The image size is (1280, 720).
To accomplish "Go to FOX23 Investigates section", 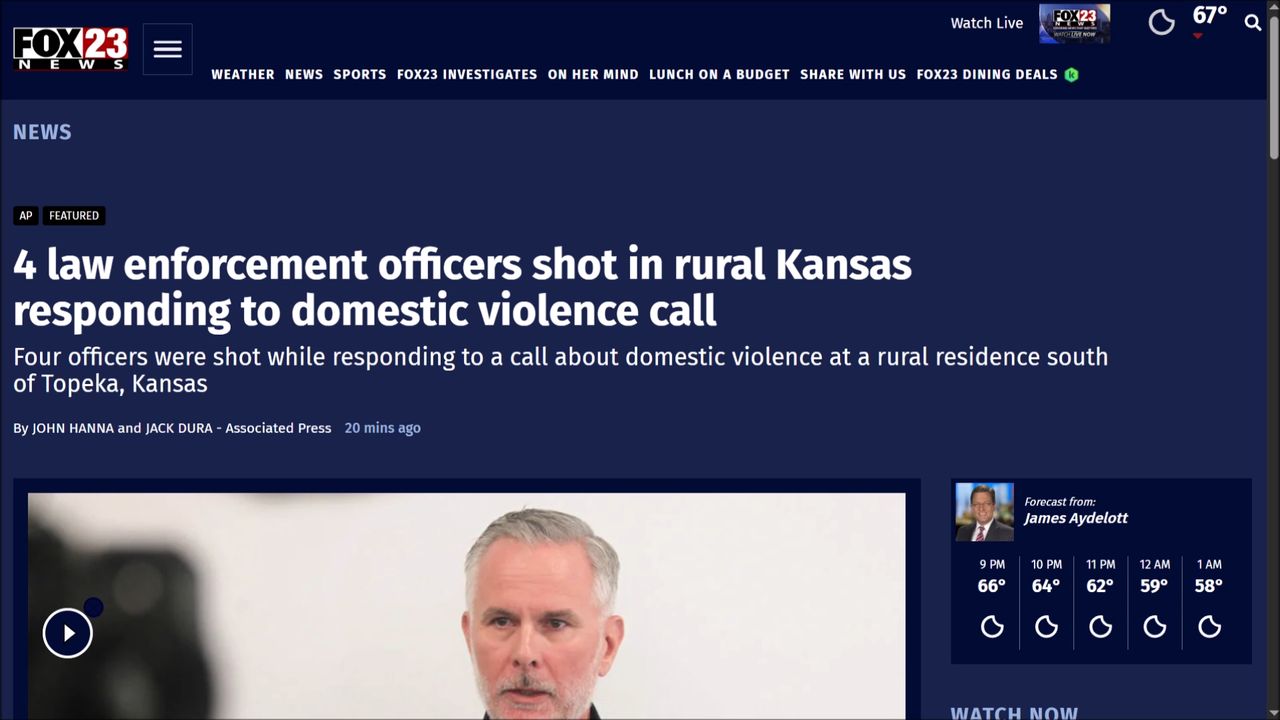I will [467, 74].
